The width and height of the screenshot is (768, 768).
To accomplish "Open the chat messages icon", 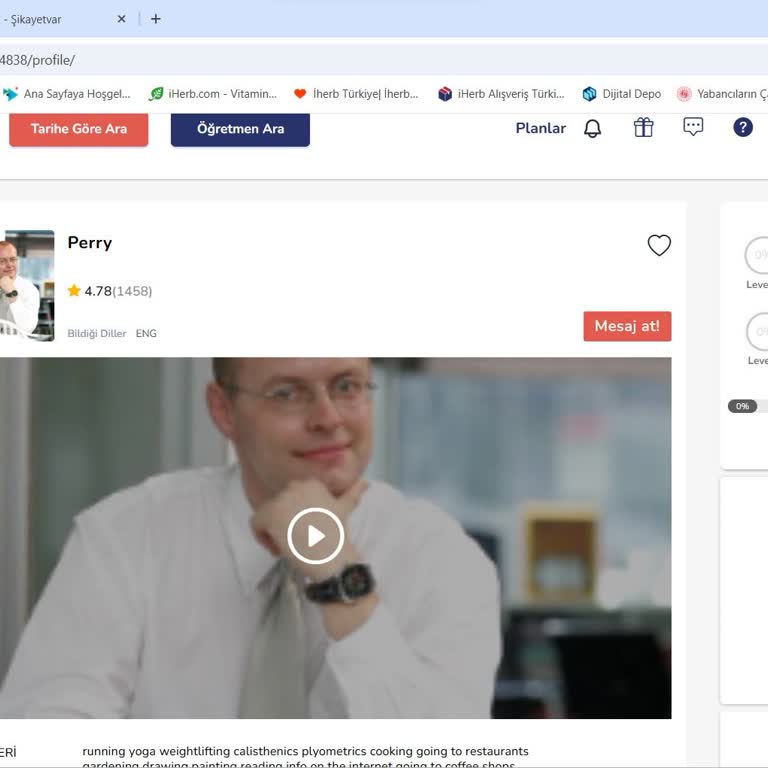I will (x=693, y=127).
